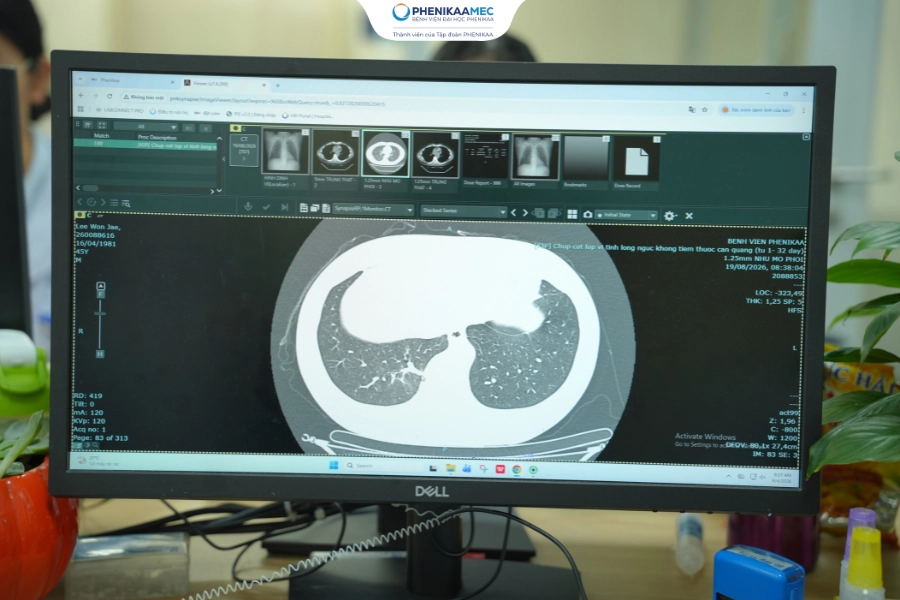Open the layout grid icon
The height and width of the screenshot is (600, 900).
tap(572, 214)
